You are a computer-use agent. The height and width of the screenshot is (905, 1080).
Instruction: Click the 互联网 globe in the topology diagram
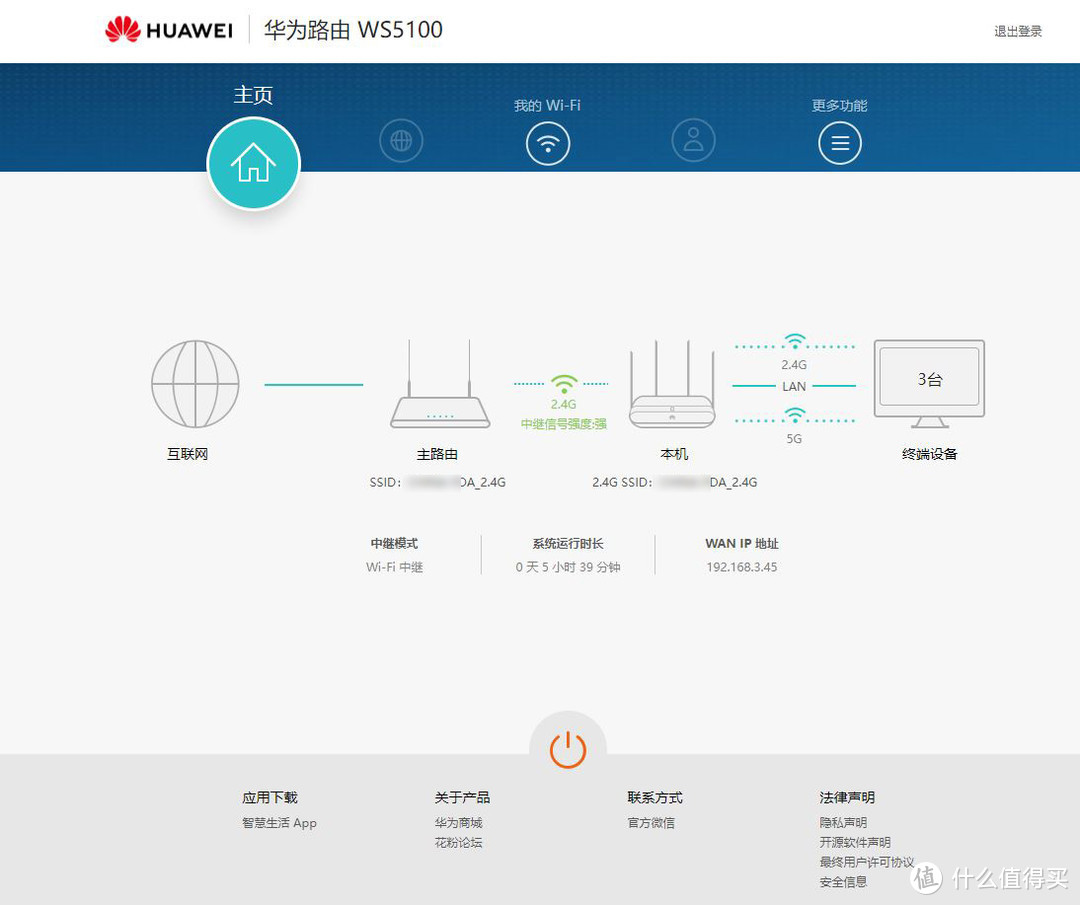pos(194,383)
